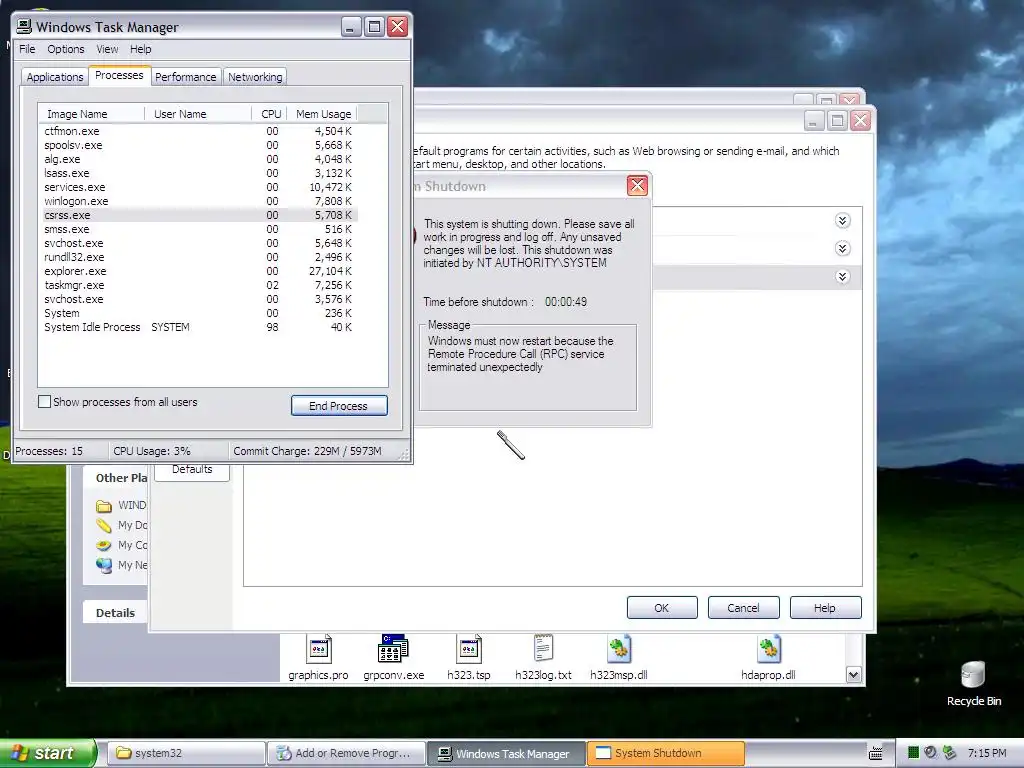1024x768 pixels.
Task: Click the WINDOWS folder icon in Other Places
Action: pos(104,506)
